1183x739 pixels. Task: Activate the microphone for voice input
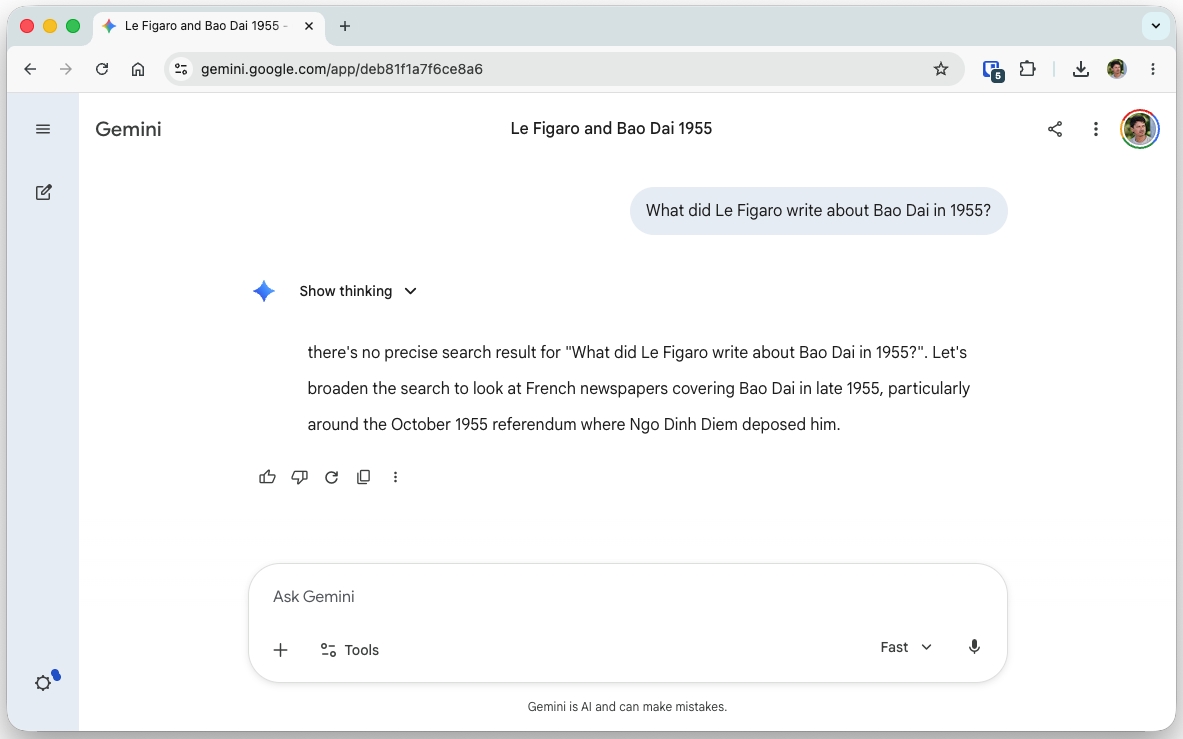pos(974,647)
